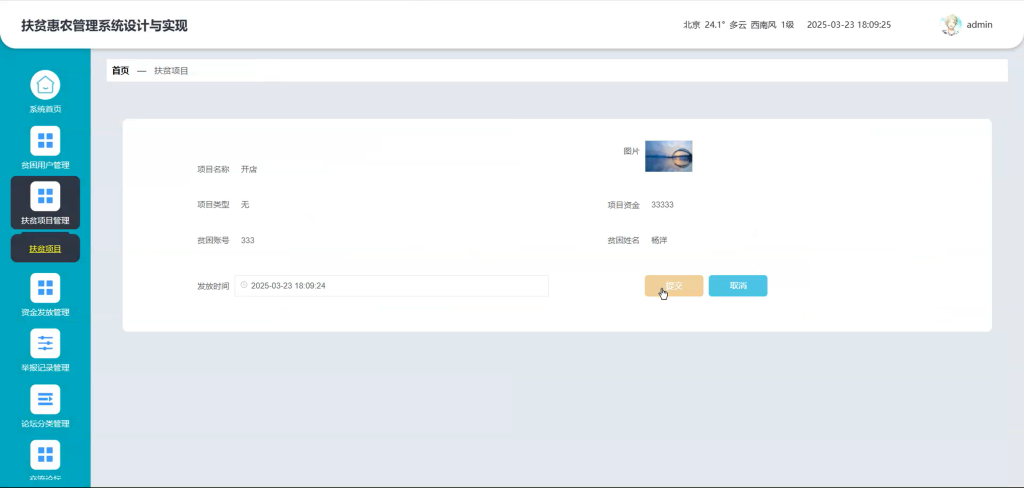Select the 扶贫项目 submenu item
1024x488 pixels.
tap(45, 248)
